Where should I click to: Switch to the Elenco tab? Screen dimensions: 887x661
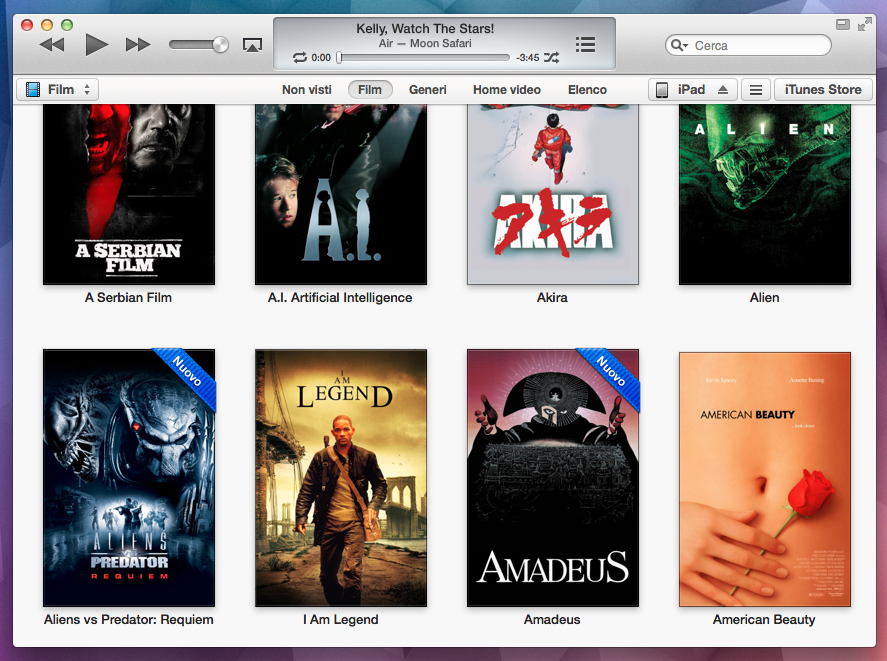pos(587,89)
